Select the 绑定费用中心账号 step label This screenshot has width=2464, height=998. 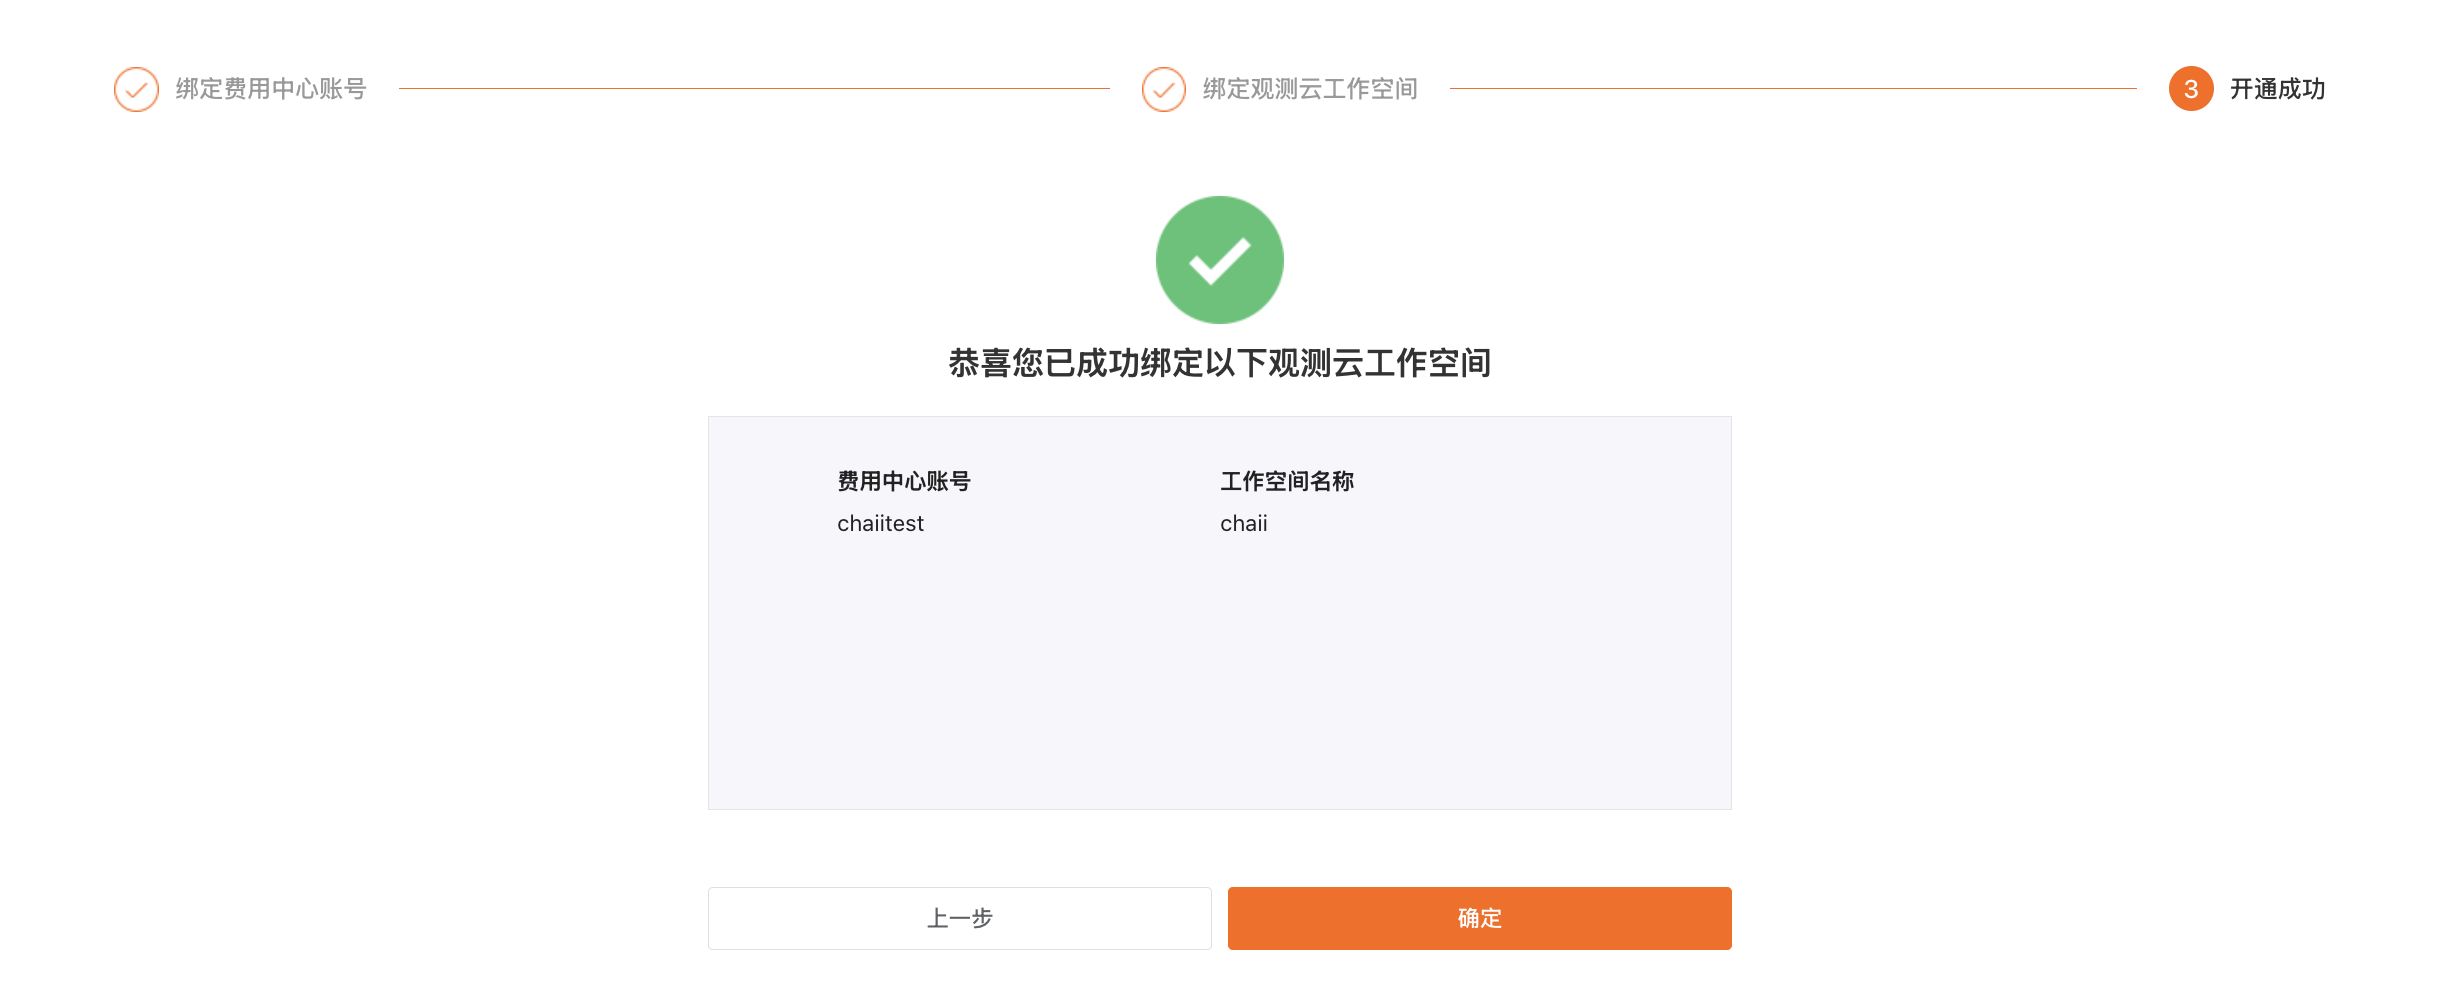coord(271,89)
